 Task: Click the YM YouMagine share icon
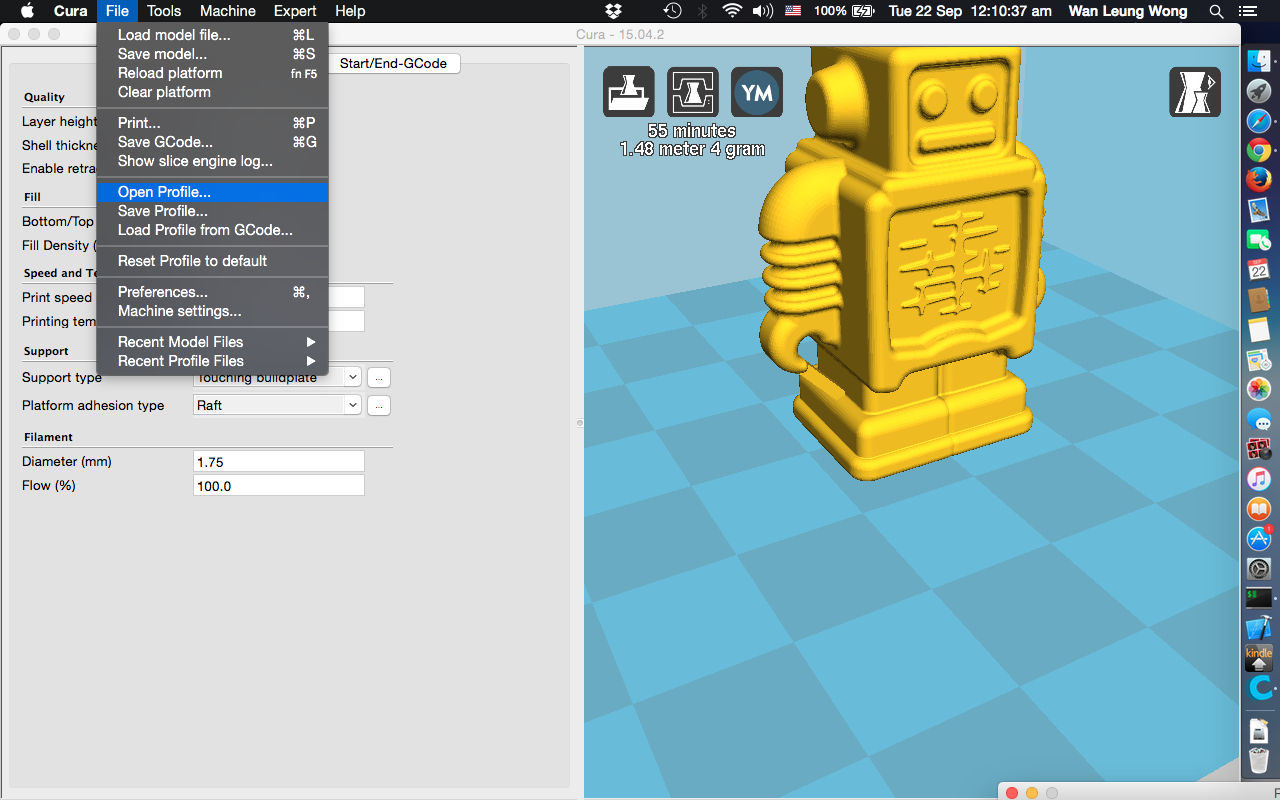tap(757, 92)
